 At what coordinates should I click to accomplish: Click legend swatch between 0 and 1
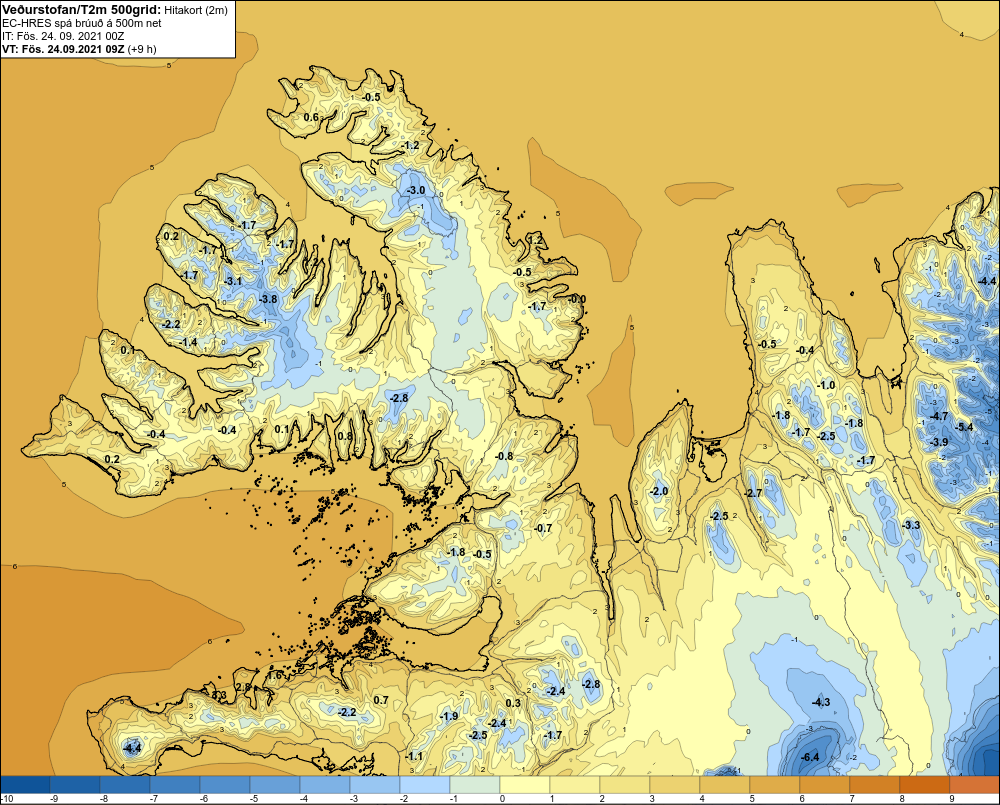click(x=525, y=784)
